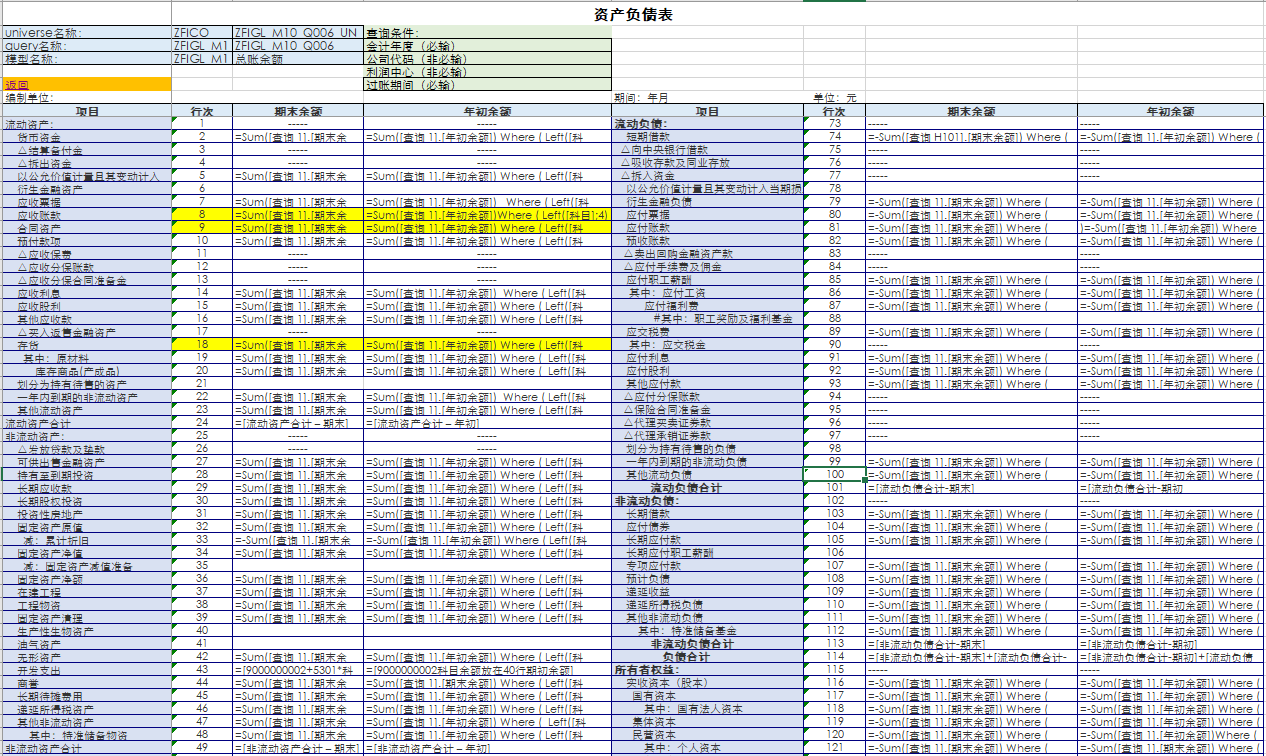1266x756 pixels.
Task: Click the 所有者权益: row label
Action: coord(708,670)
